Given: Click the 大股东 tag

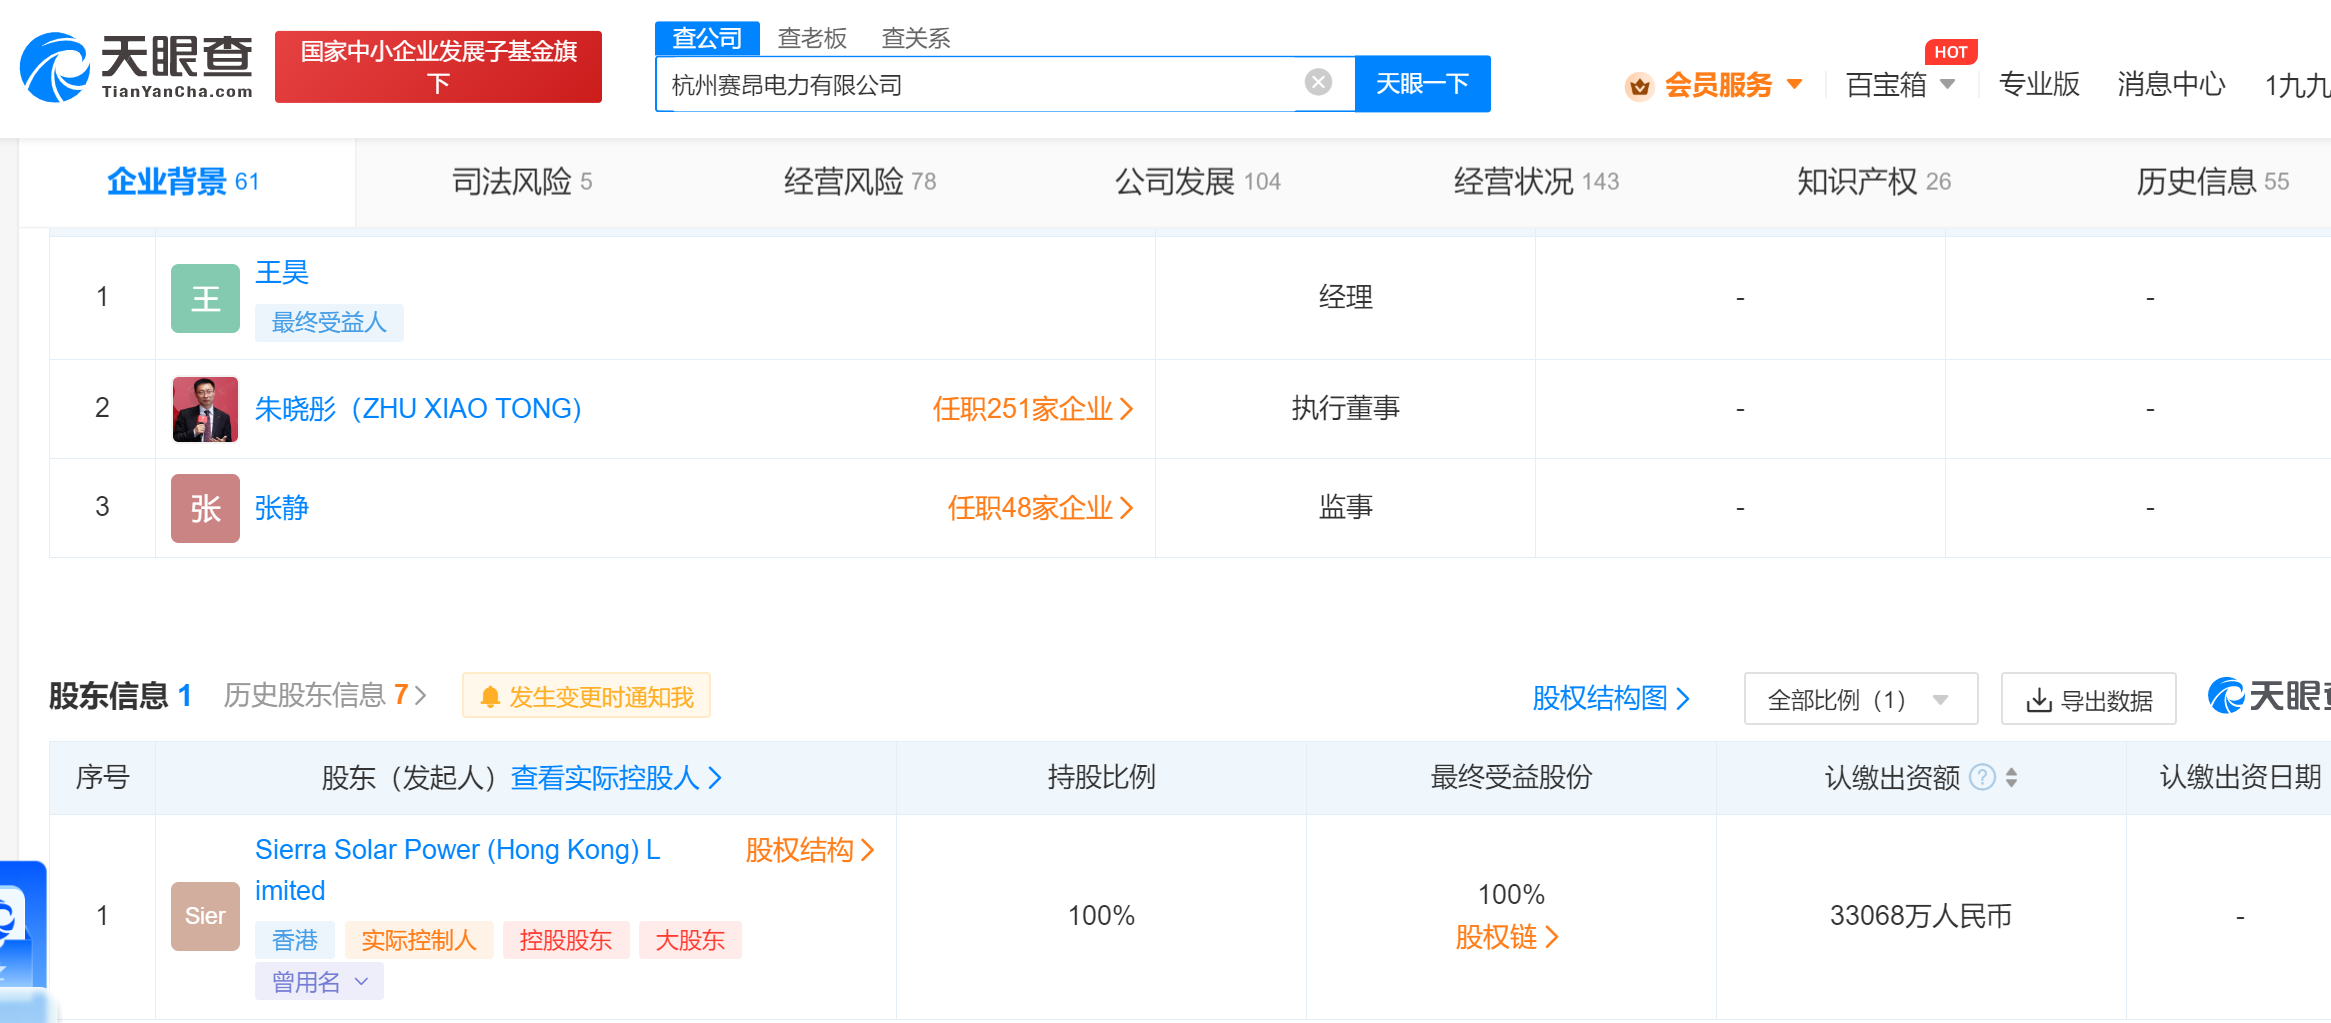Looking at the screenshot, I should (x=690, y=940).
